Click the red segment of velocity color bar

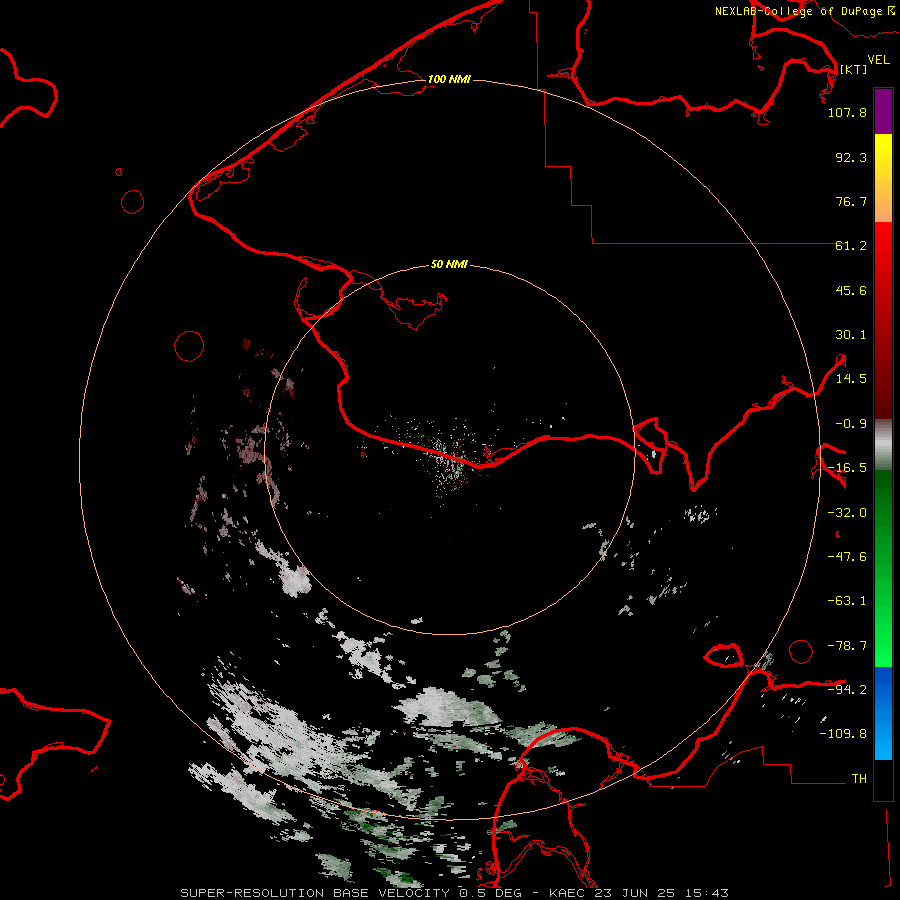883,320
